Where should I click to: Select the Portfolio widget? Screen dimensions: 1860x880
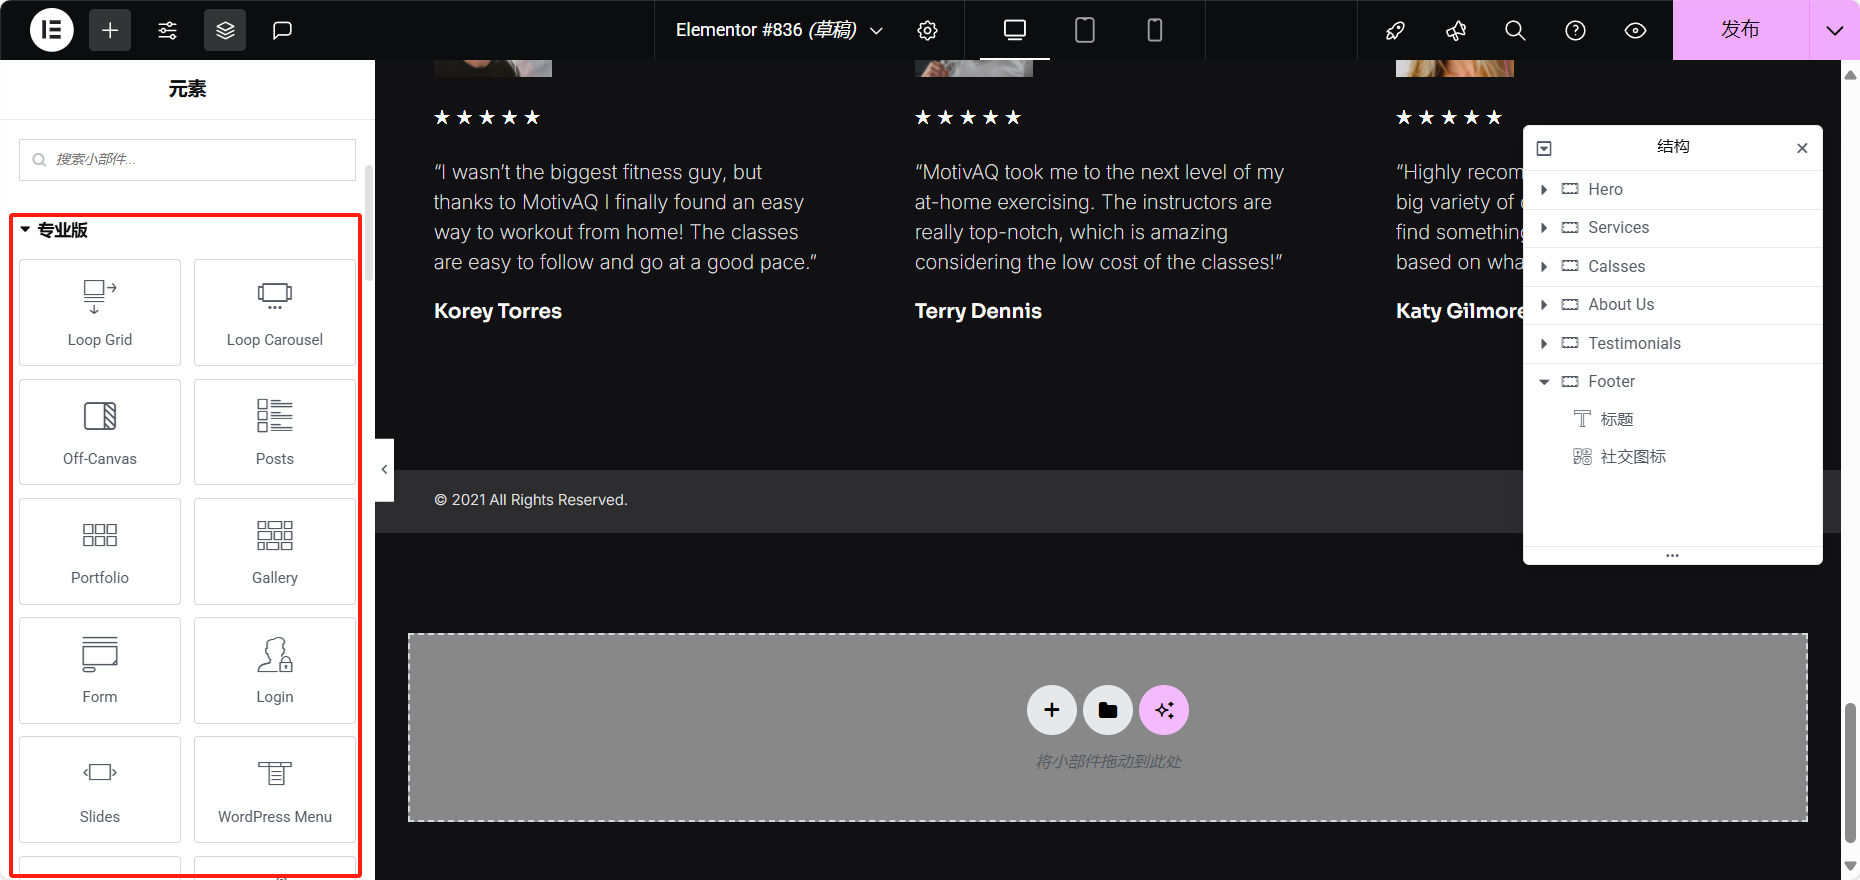tap(100, 551)
